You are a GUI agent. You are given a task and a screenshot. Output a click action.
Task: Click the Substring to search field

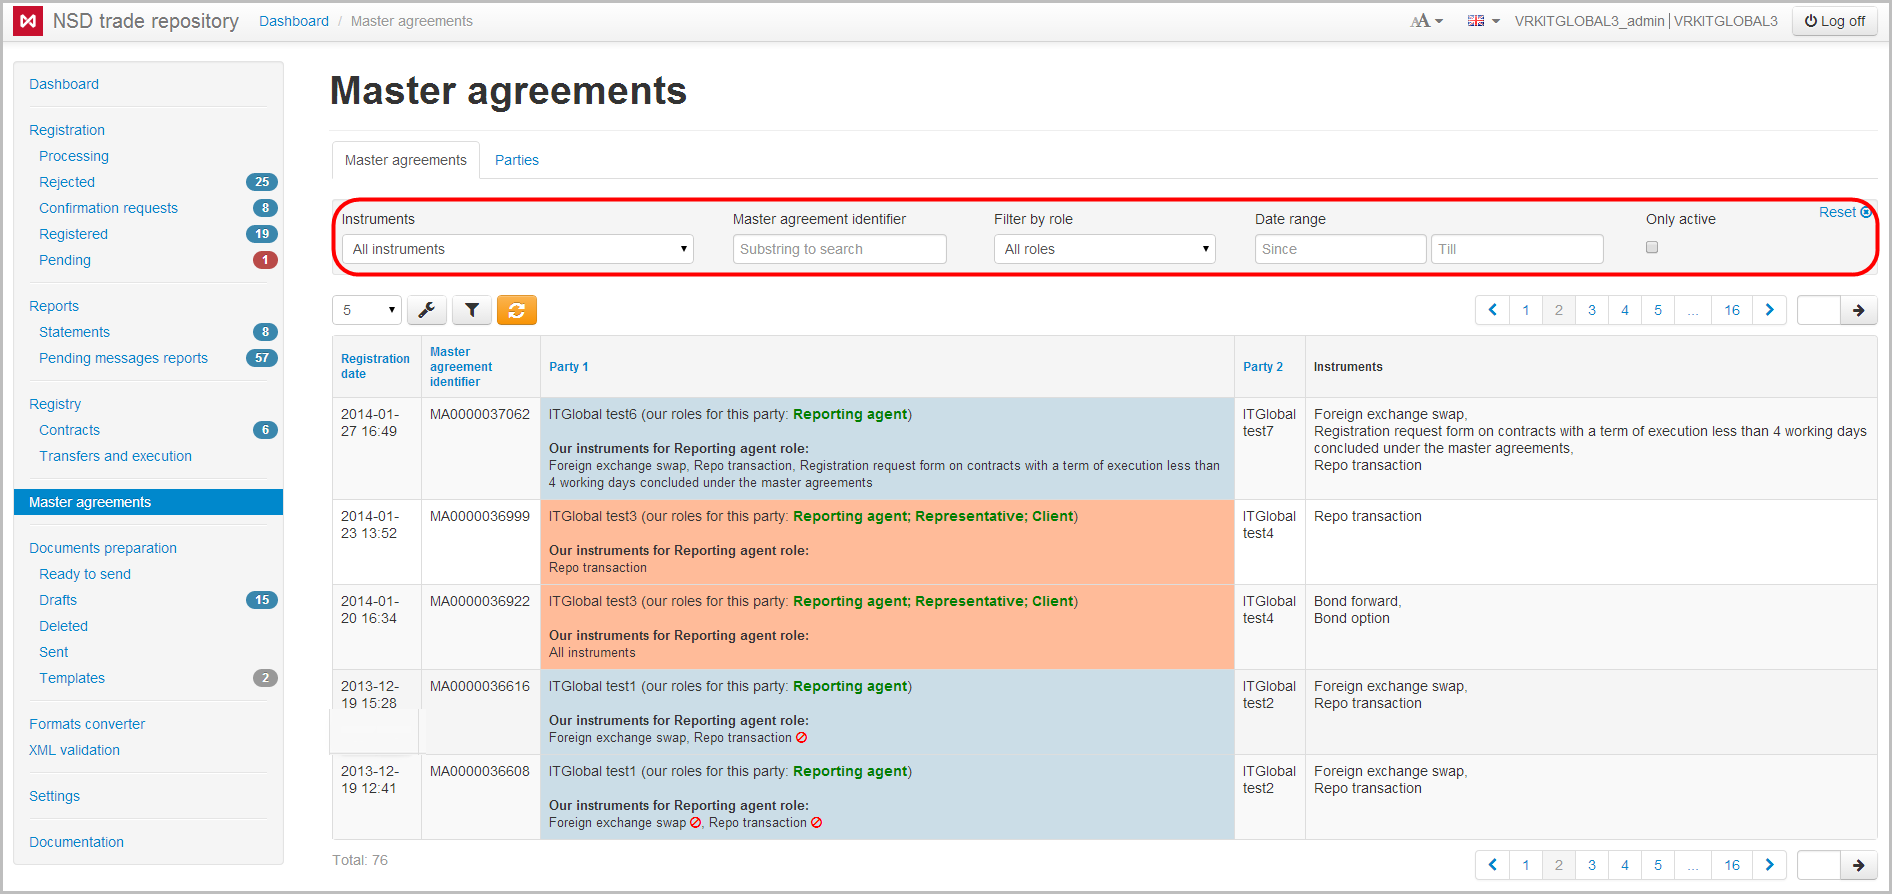coord(839,249)
